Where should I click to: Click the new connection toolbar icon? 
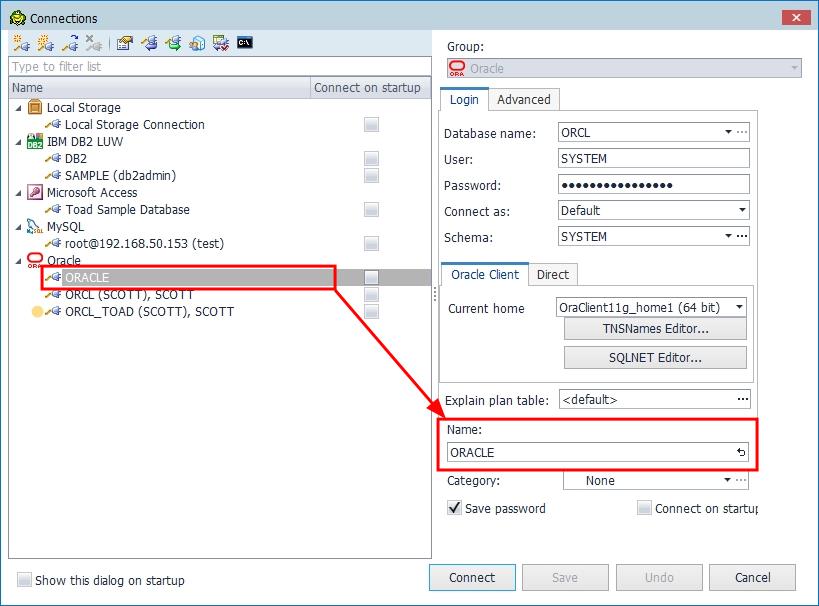pyautogui.click(x=20, y=43)
